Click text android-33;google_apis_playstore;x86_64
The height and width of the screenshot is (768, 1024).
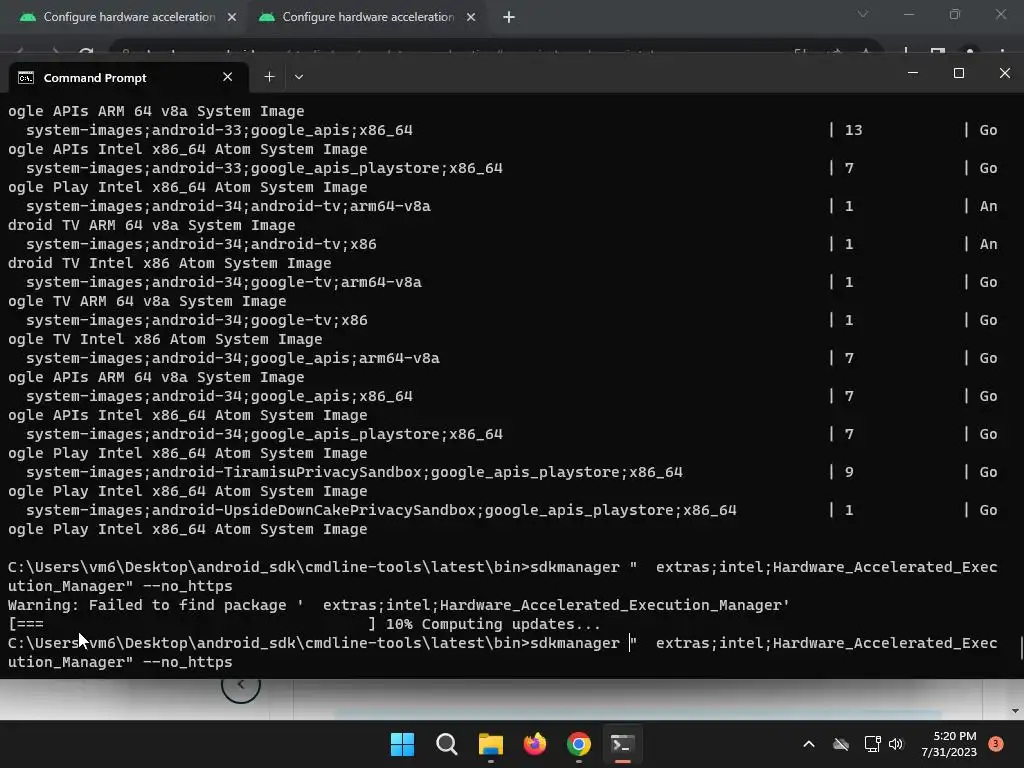point(327,168)
